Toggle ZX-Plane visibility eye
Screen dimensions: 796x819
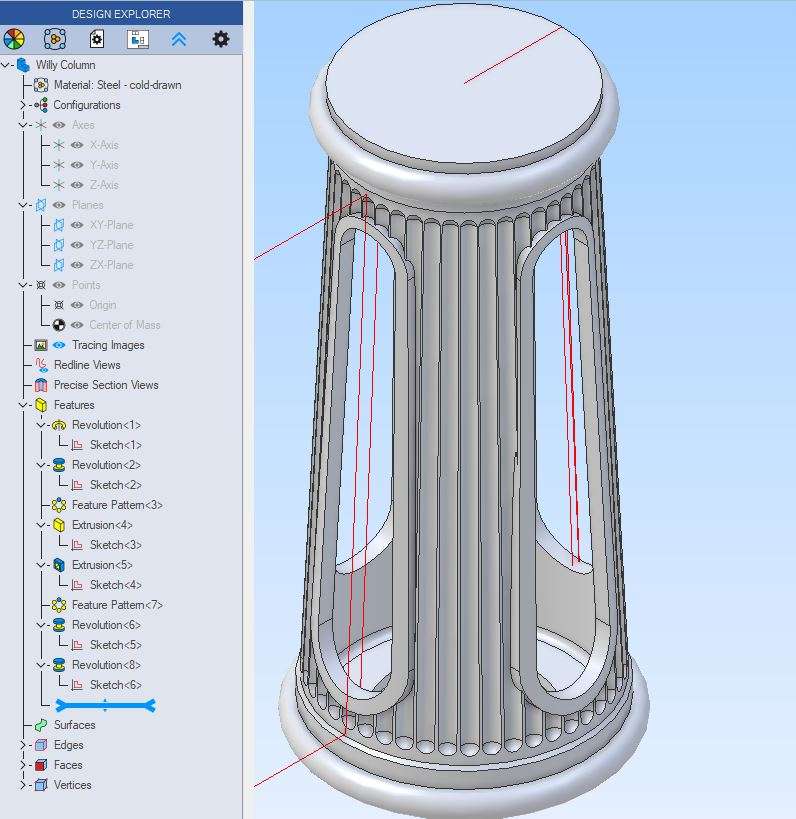point(77,265)
